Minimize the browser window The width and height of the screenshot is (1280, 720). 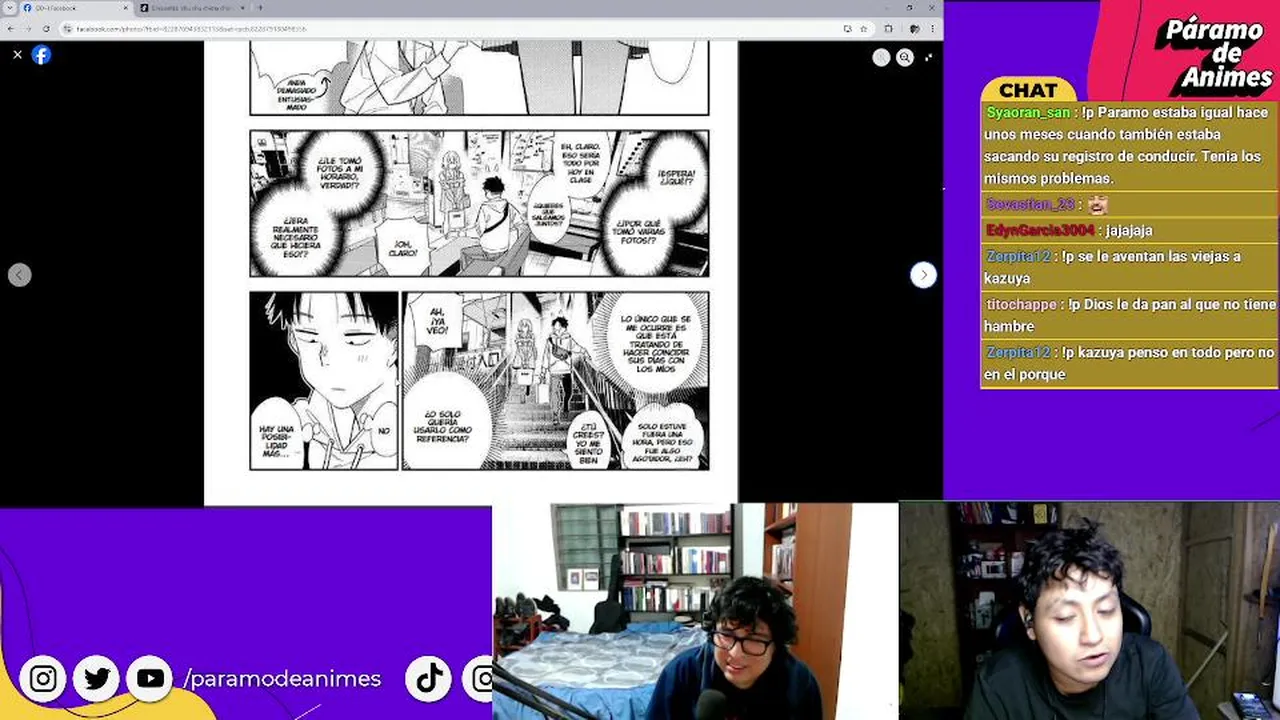pyautogui.click(x=889, y=7)
